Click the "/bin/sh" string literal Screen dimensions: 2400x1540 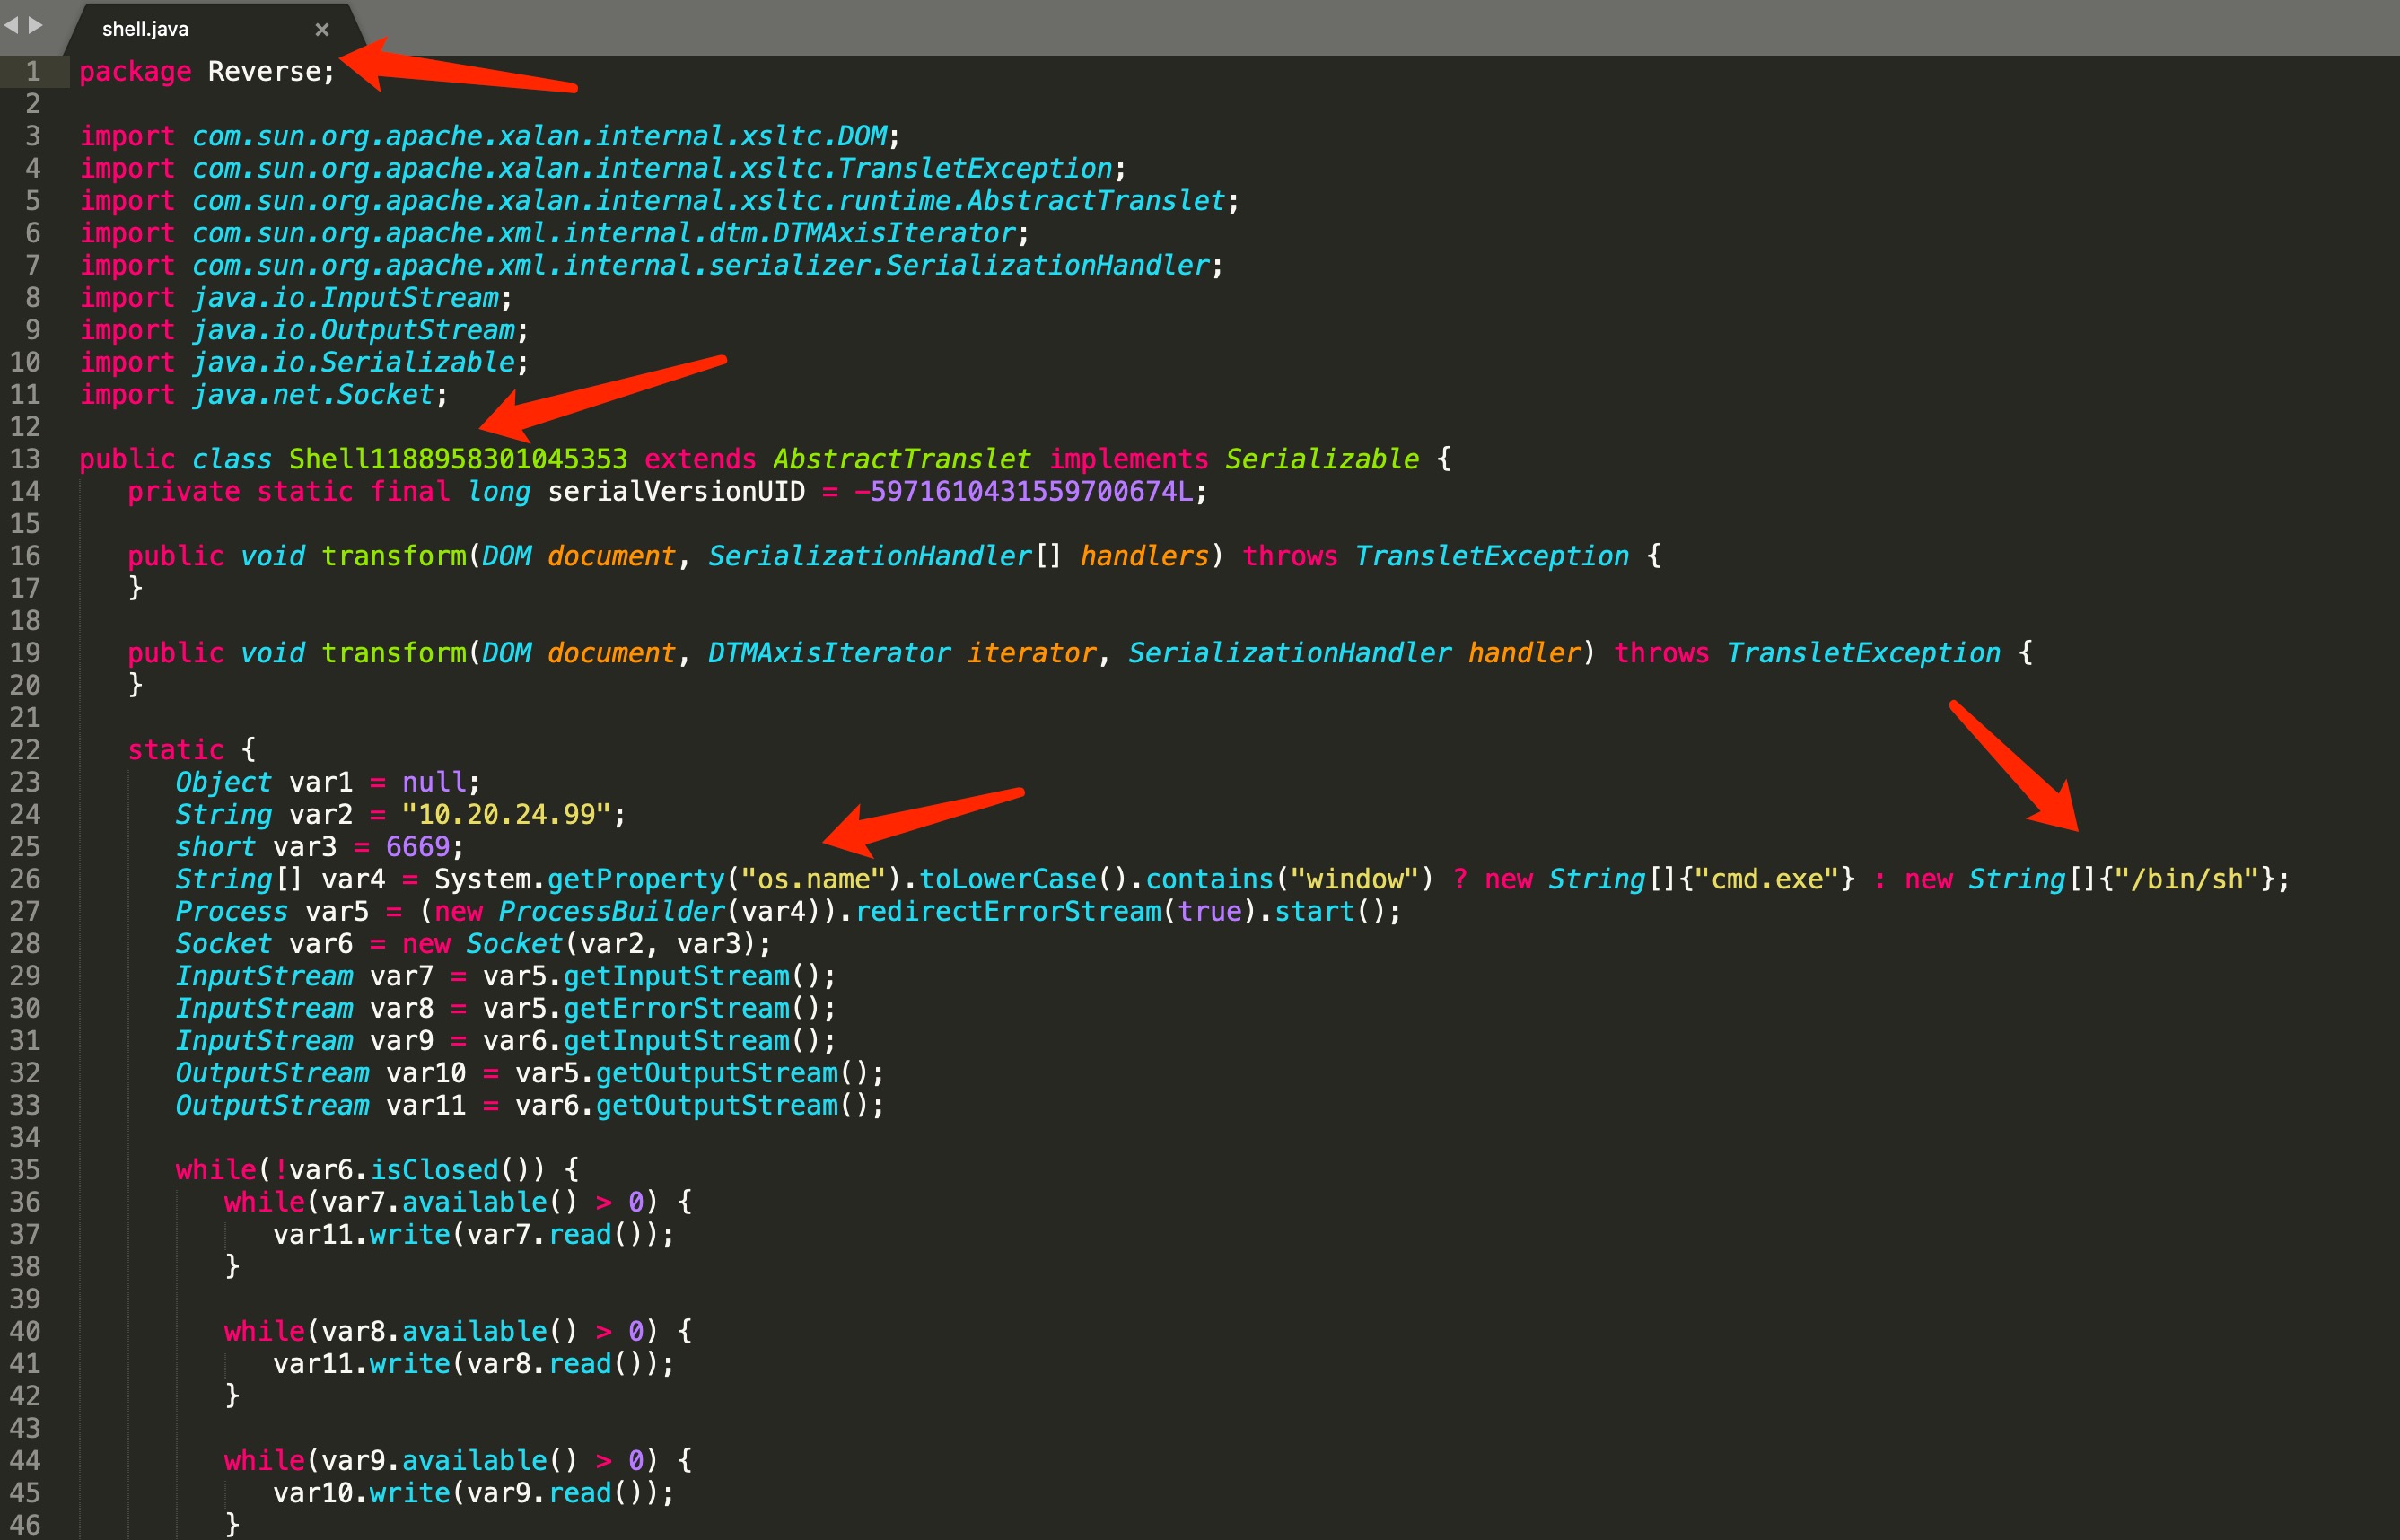coord(2187,880)
